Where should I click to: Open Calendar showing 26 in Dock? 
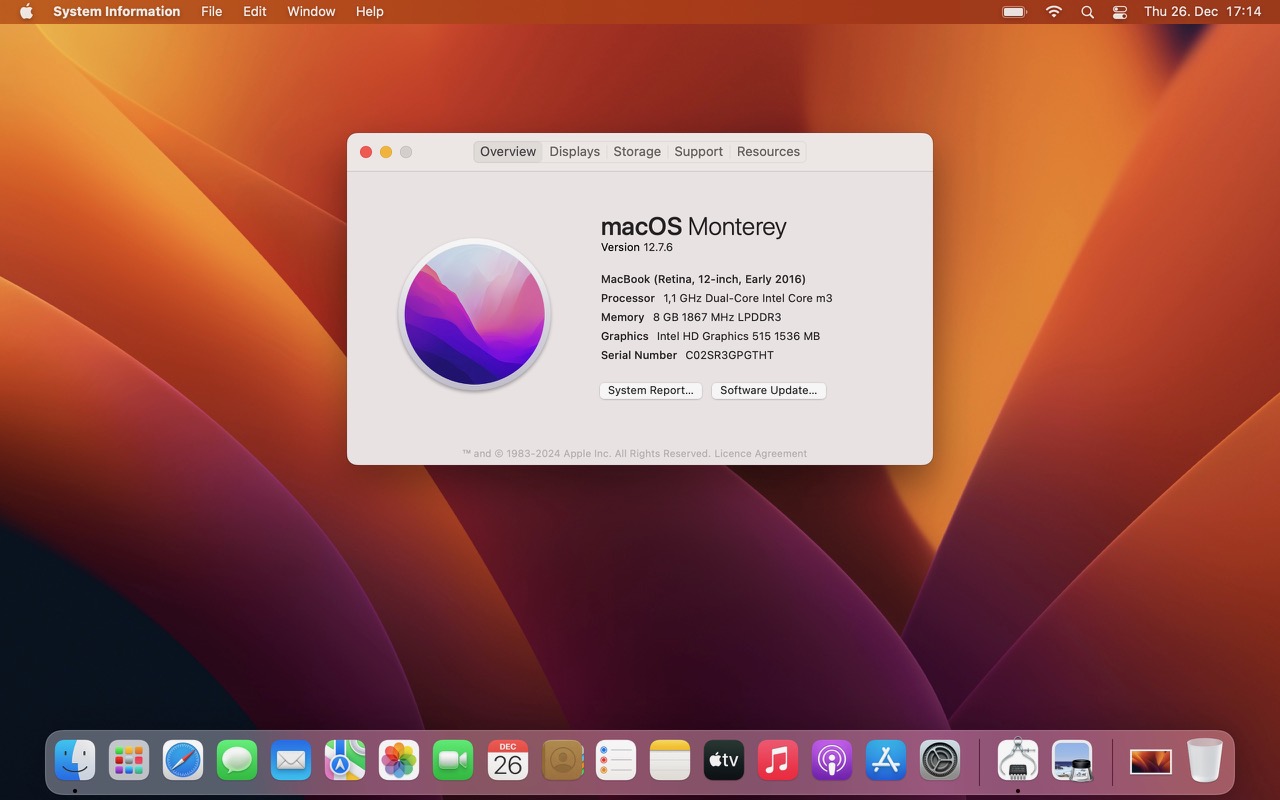(508, 761)
